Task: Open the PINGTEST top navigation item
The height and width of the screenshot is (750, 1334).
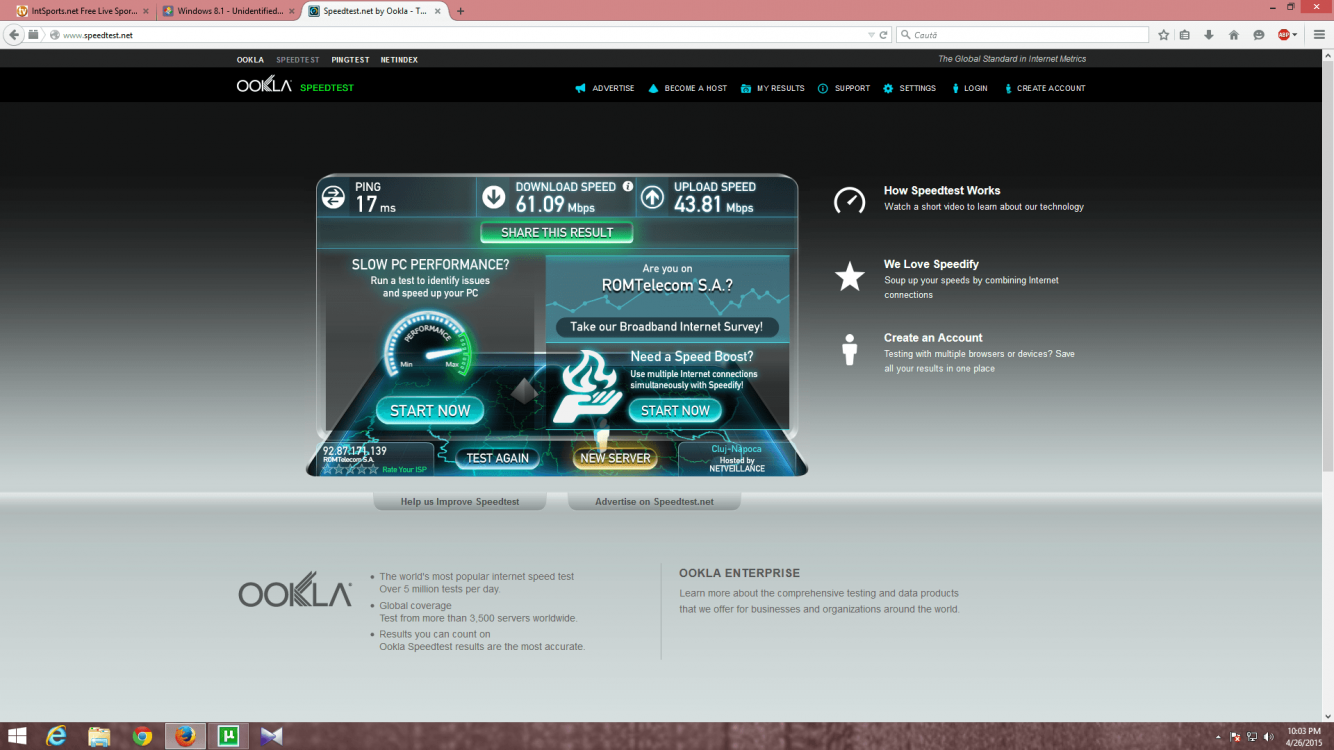Action: coord(350,60)
